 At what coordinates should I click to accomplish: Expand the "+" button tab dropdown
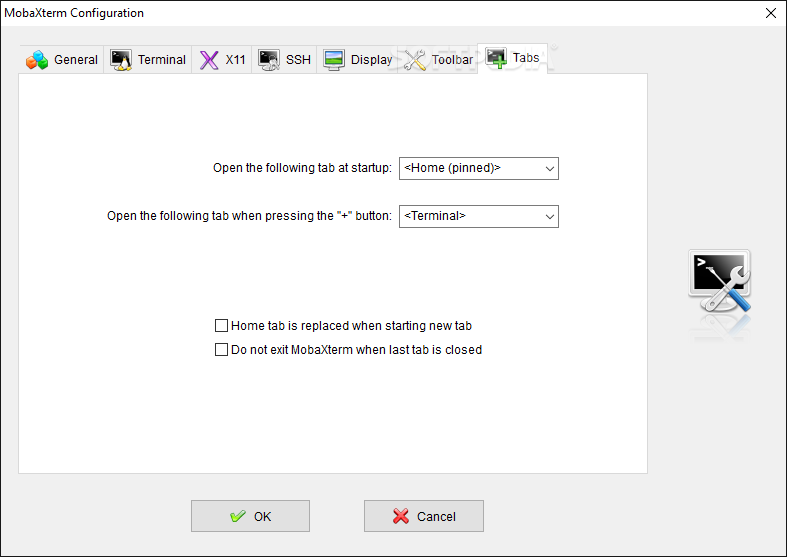[x=479, y=216]
